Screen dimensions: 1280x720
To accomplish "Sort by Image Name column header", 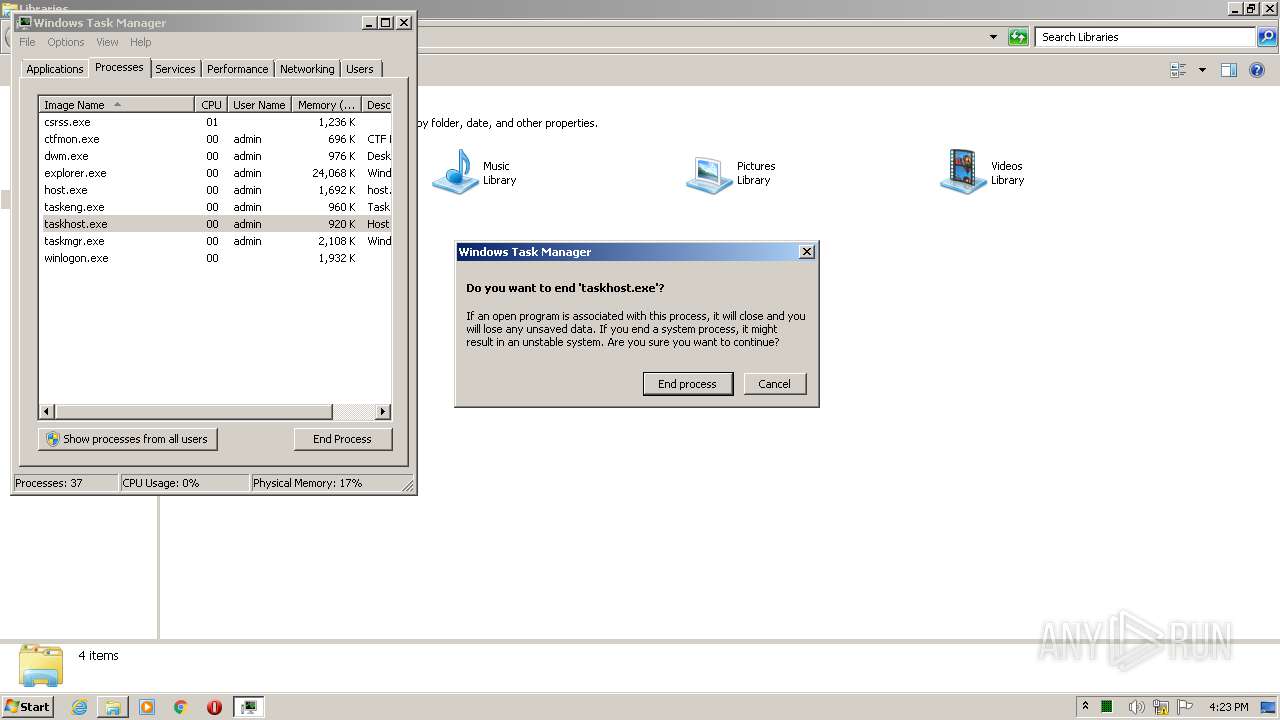I will (116, 105).
